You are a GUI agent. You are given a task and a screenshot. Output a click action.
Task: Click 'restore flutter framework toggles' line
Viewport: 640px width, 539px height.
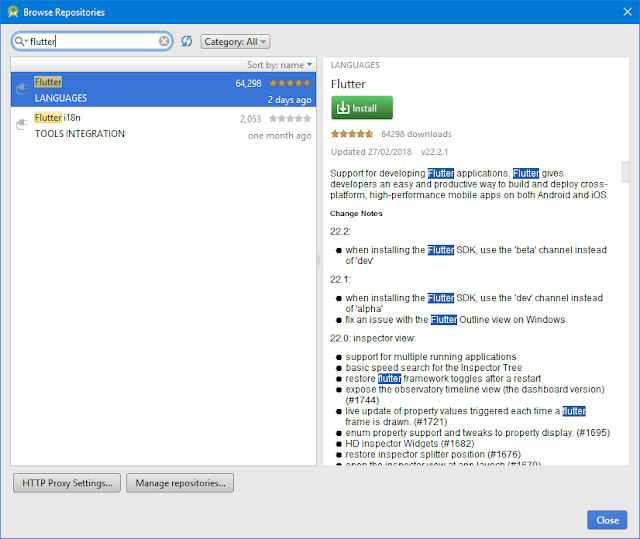click(x=443, y=379)
